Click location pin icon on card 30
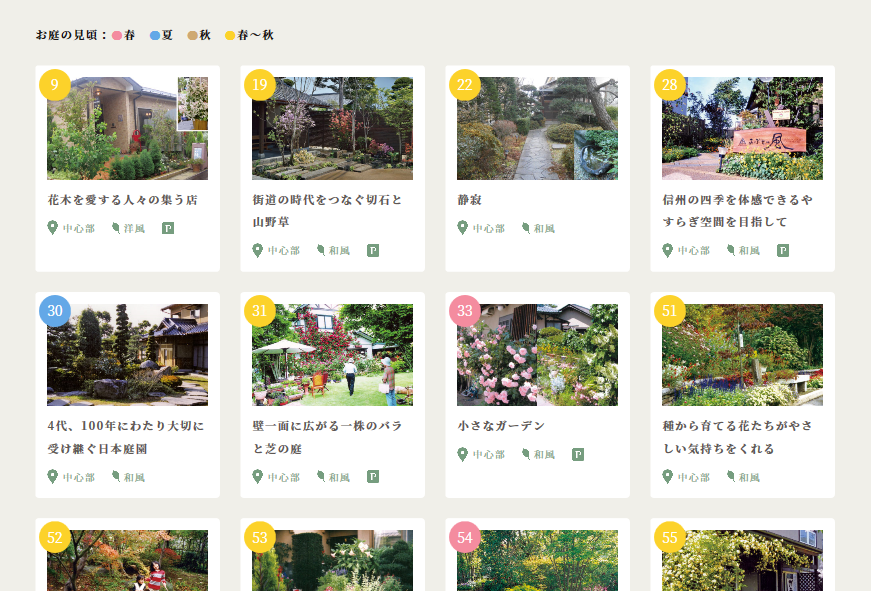The width and height of the screenshot is (871, 591). pyautogui.click(x=52, y=477)
